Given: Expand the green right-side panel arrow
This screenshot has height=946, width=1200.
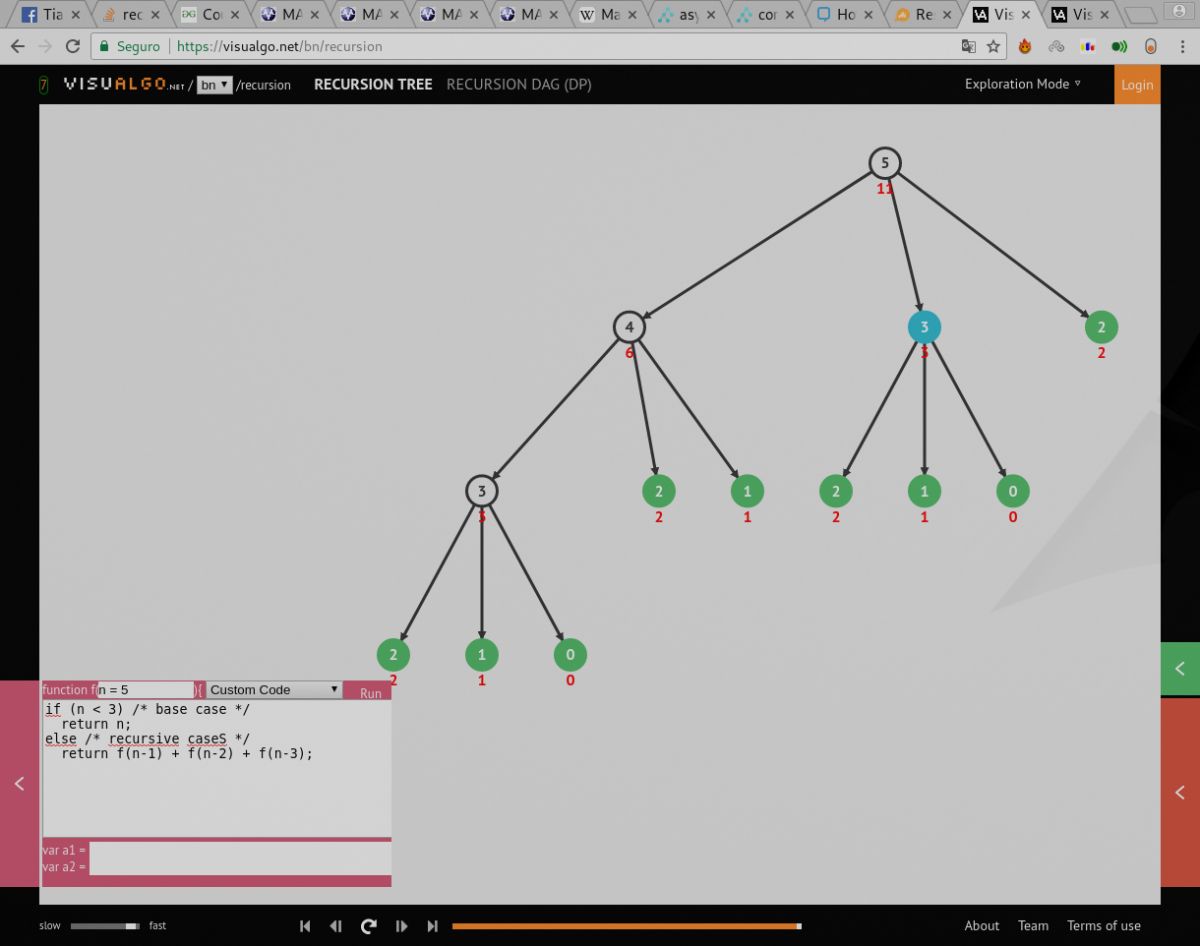Looking at the screenshot, I should point(1180,669).
